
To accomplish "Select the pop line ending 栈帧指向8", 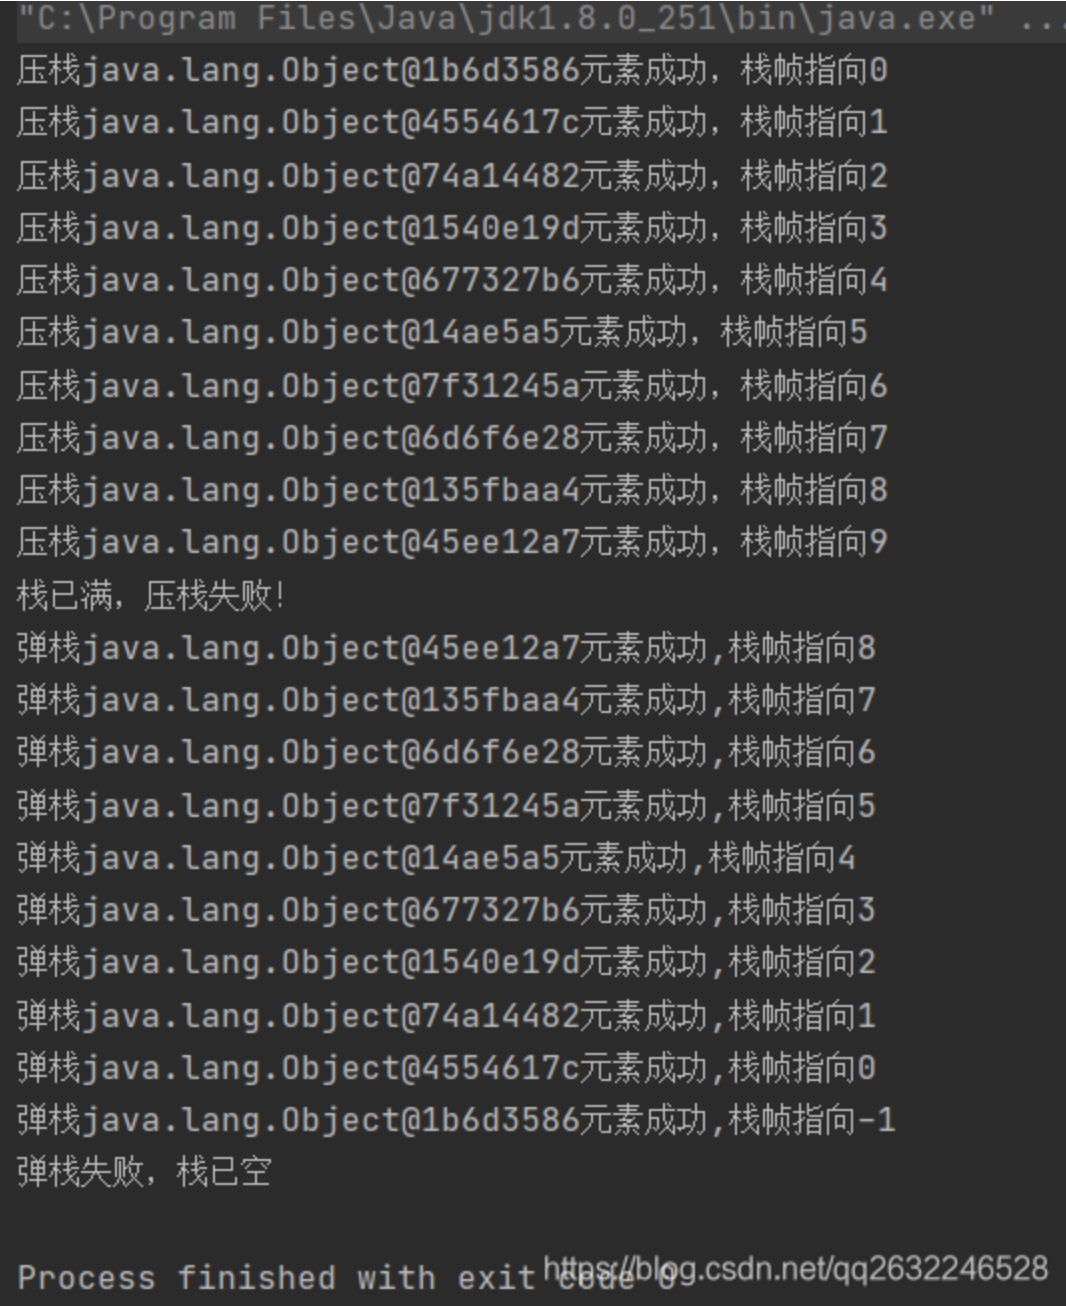I will tap(446, 648).
